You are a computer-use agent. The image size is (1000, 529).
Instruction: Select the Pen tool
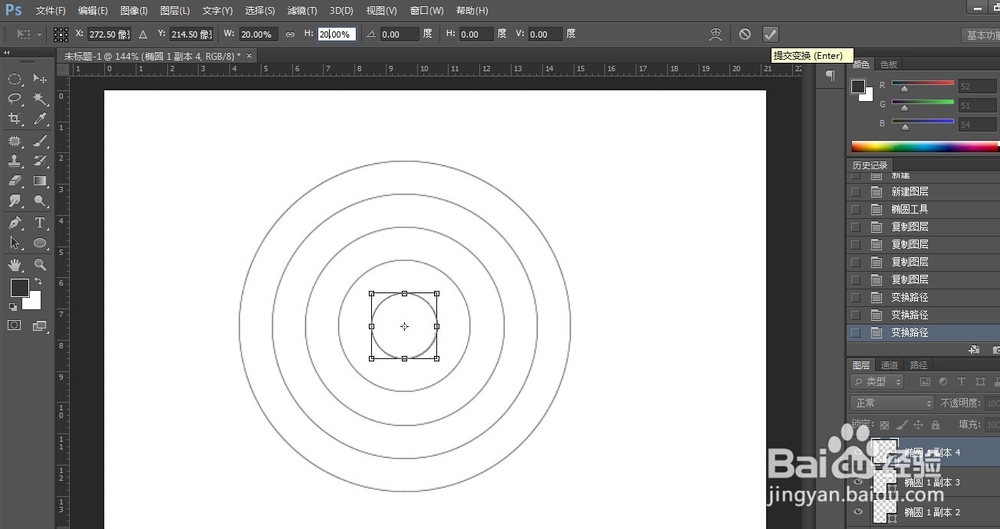(14, 223)
